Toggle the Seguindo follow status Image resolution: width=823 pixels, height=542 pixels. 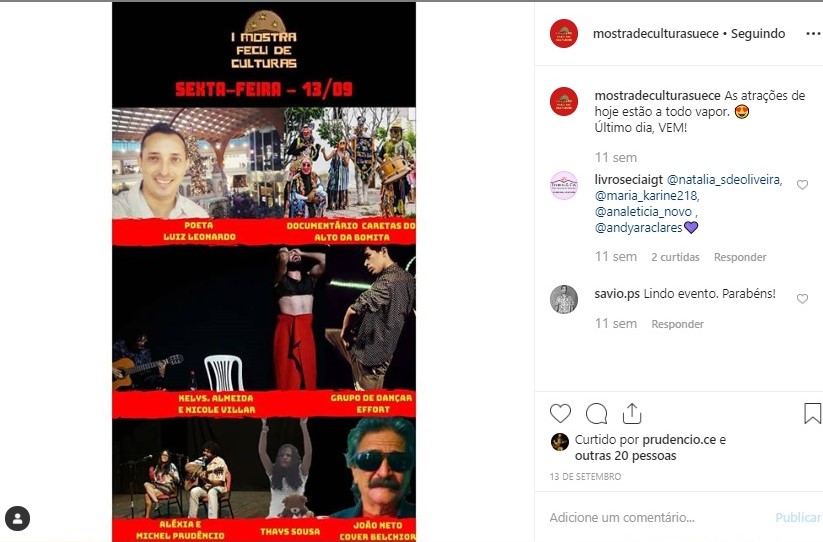[758, 34]
